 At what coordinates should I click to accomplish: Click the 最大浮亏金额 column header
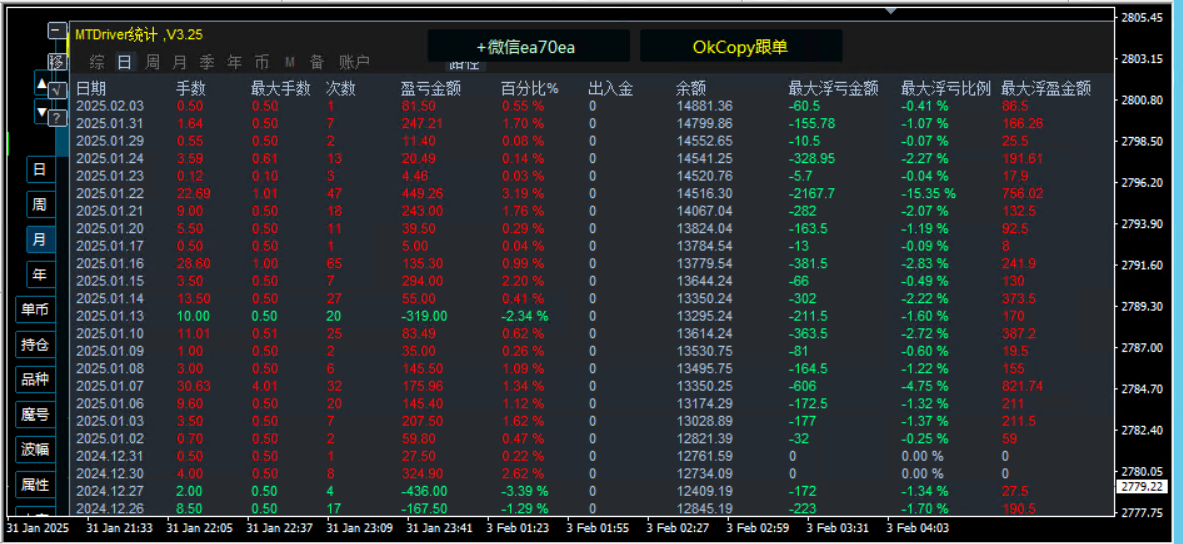click(834, 89)
